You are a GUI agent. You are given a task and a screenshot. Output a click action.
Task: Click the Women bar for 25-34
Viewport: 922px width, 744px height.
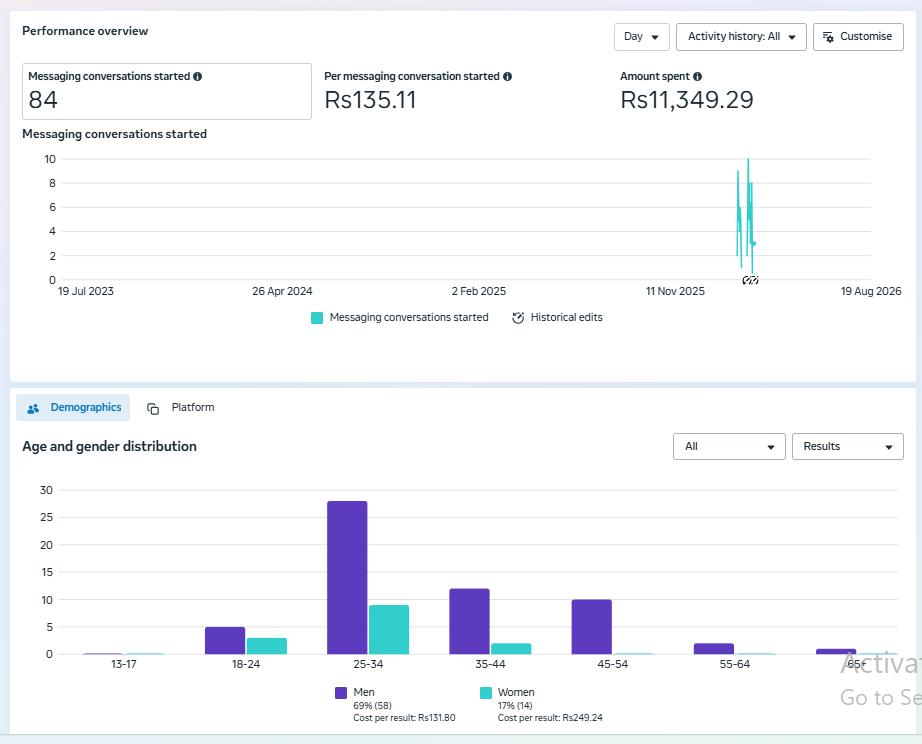[x=389, y=629]
